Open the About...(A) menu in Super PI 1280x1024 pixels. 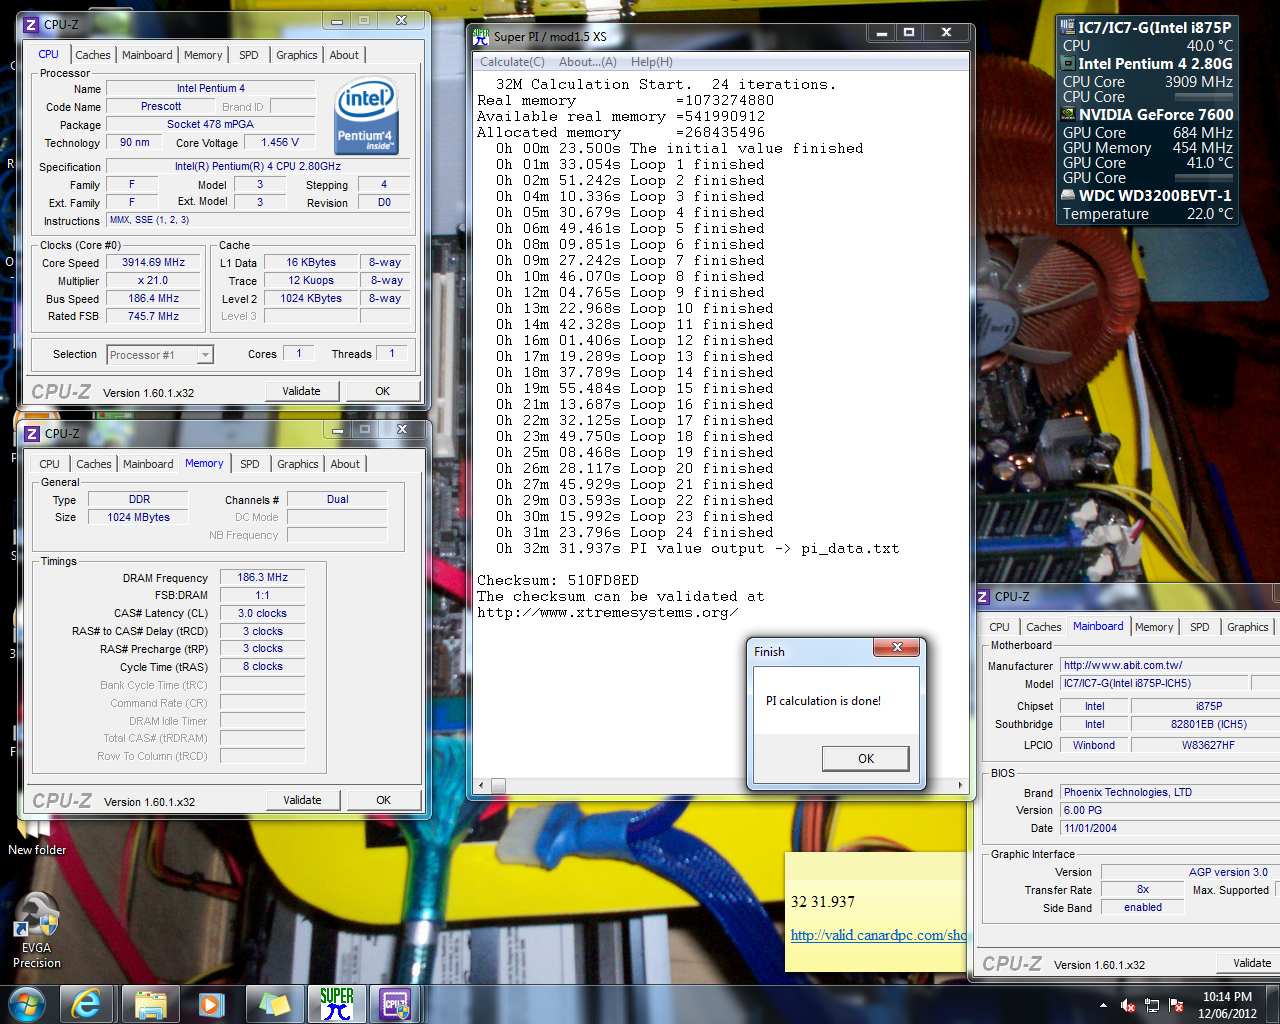[x=588, y=62]
